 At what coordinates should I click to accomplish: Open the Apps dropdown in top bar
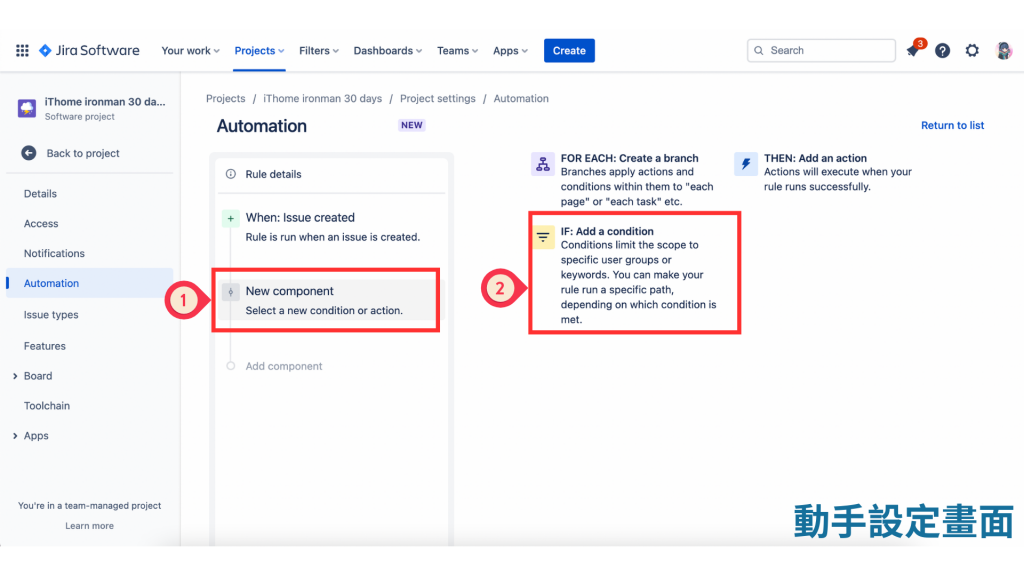point(510,50)
